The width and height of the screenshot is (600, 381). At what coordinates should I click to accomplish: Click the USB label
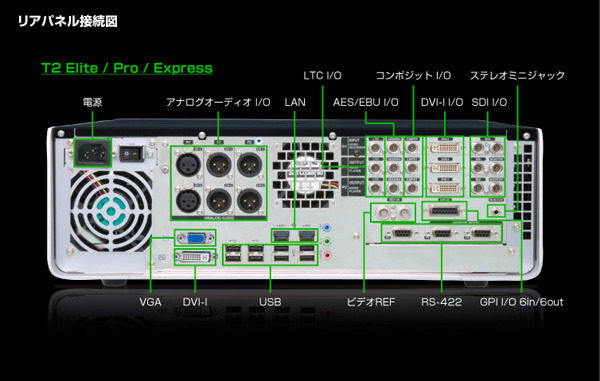pyautogui.click(x=270, y=302)
